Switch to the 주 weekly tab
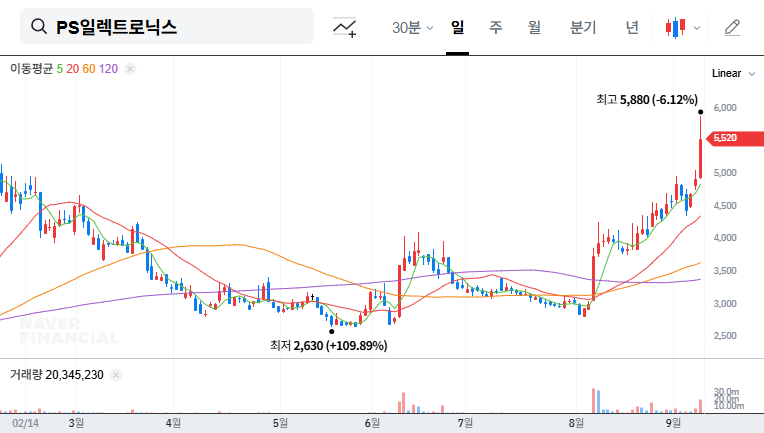This screenshot has width=764, height=433. tap(496, 27)
